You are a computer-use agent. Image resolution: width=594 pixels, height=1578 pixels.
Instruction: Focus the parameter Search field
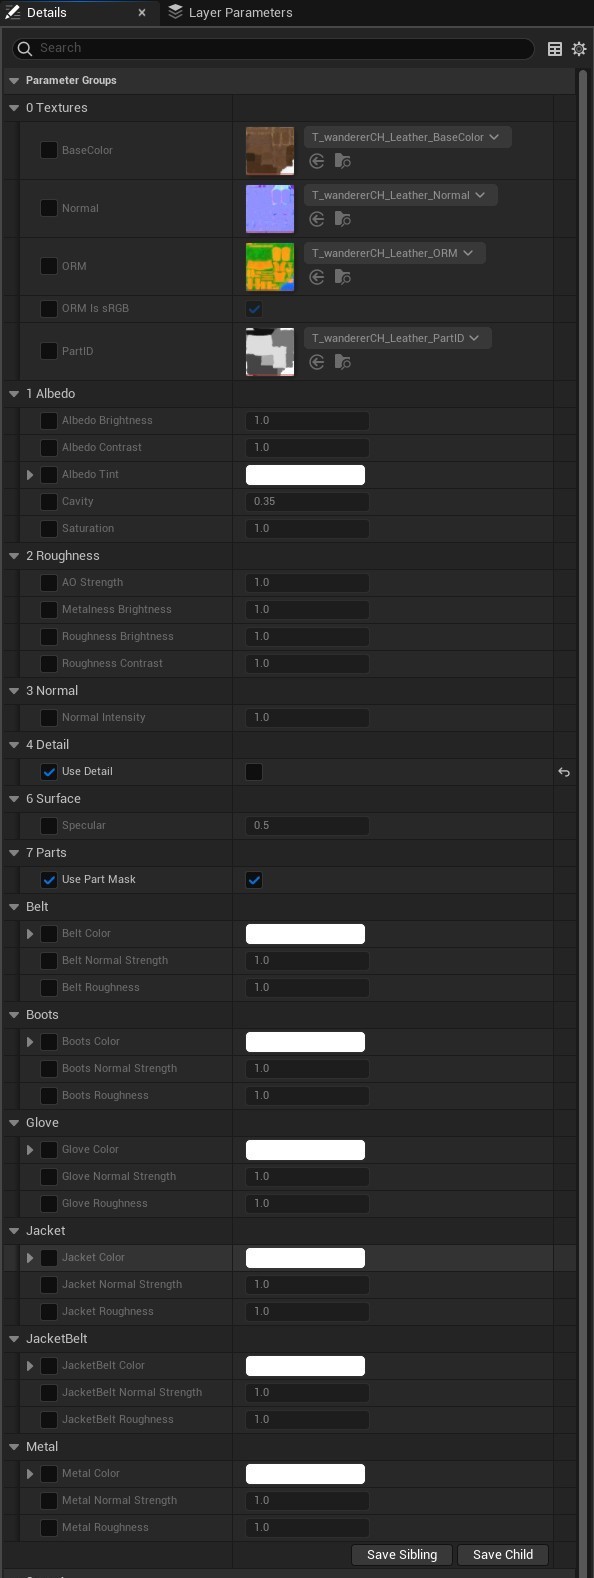[x=273, y=48]
